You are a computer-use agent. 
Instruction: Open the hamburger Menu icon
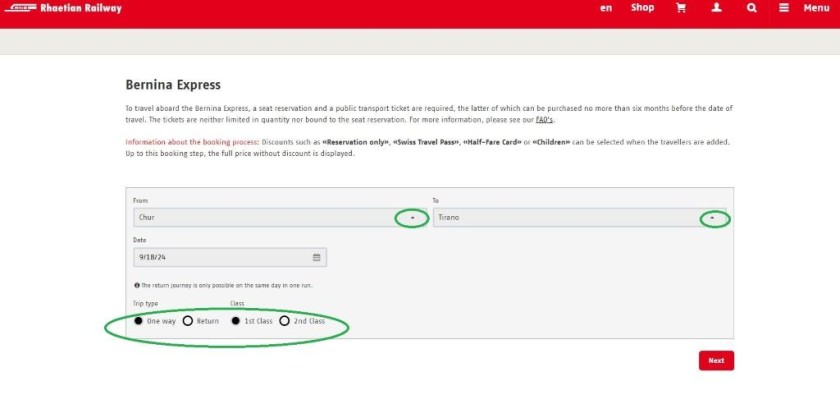(784, 8)
